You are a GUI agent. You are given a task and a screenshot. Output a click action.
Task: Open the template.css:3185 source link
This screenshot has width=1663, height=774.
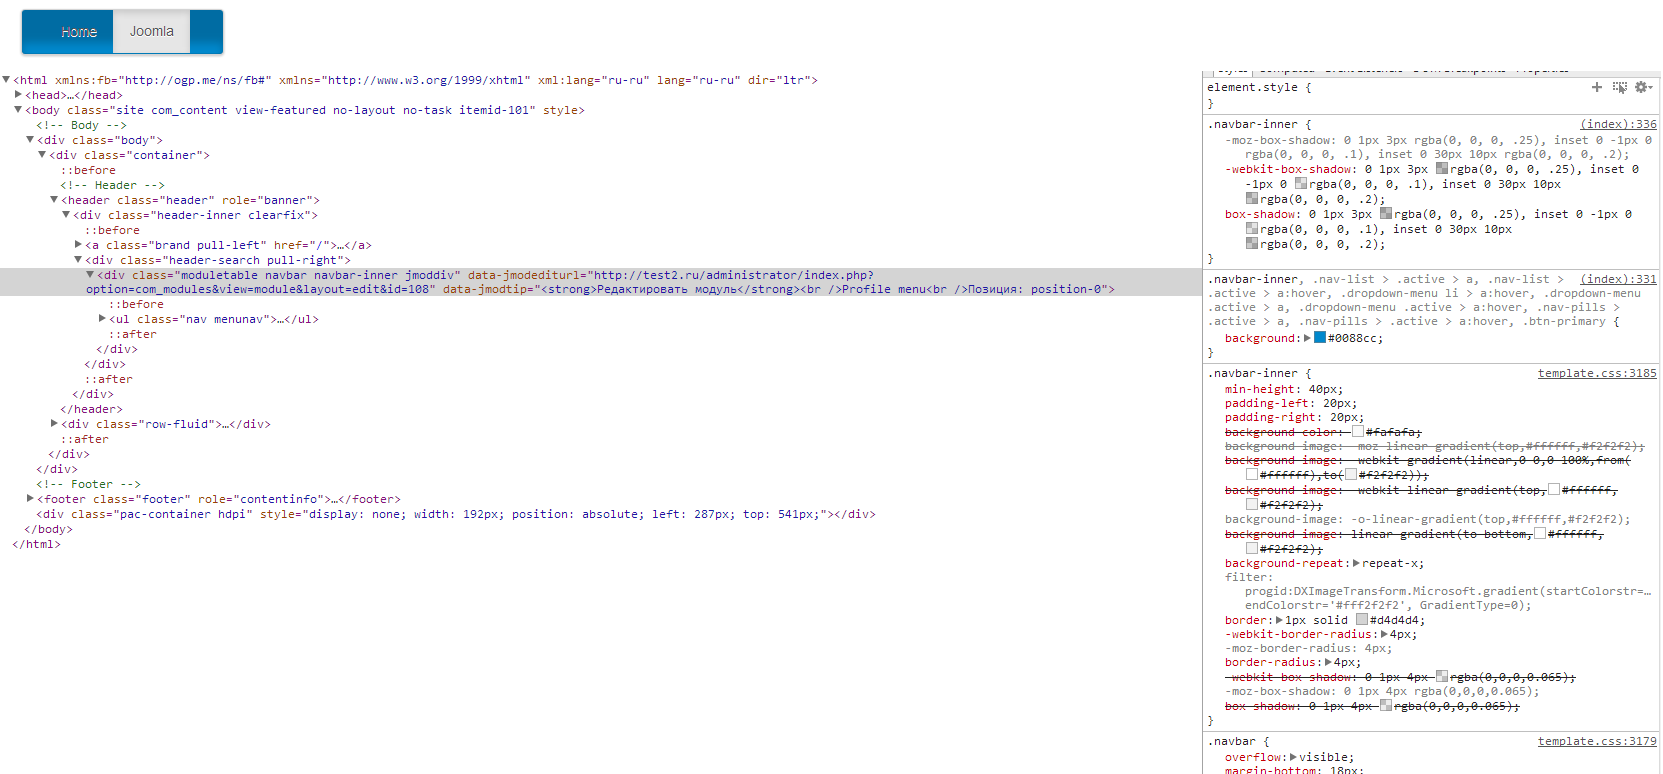pyautogui.click(x=1596, y=373)
